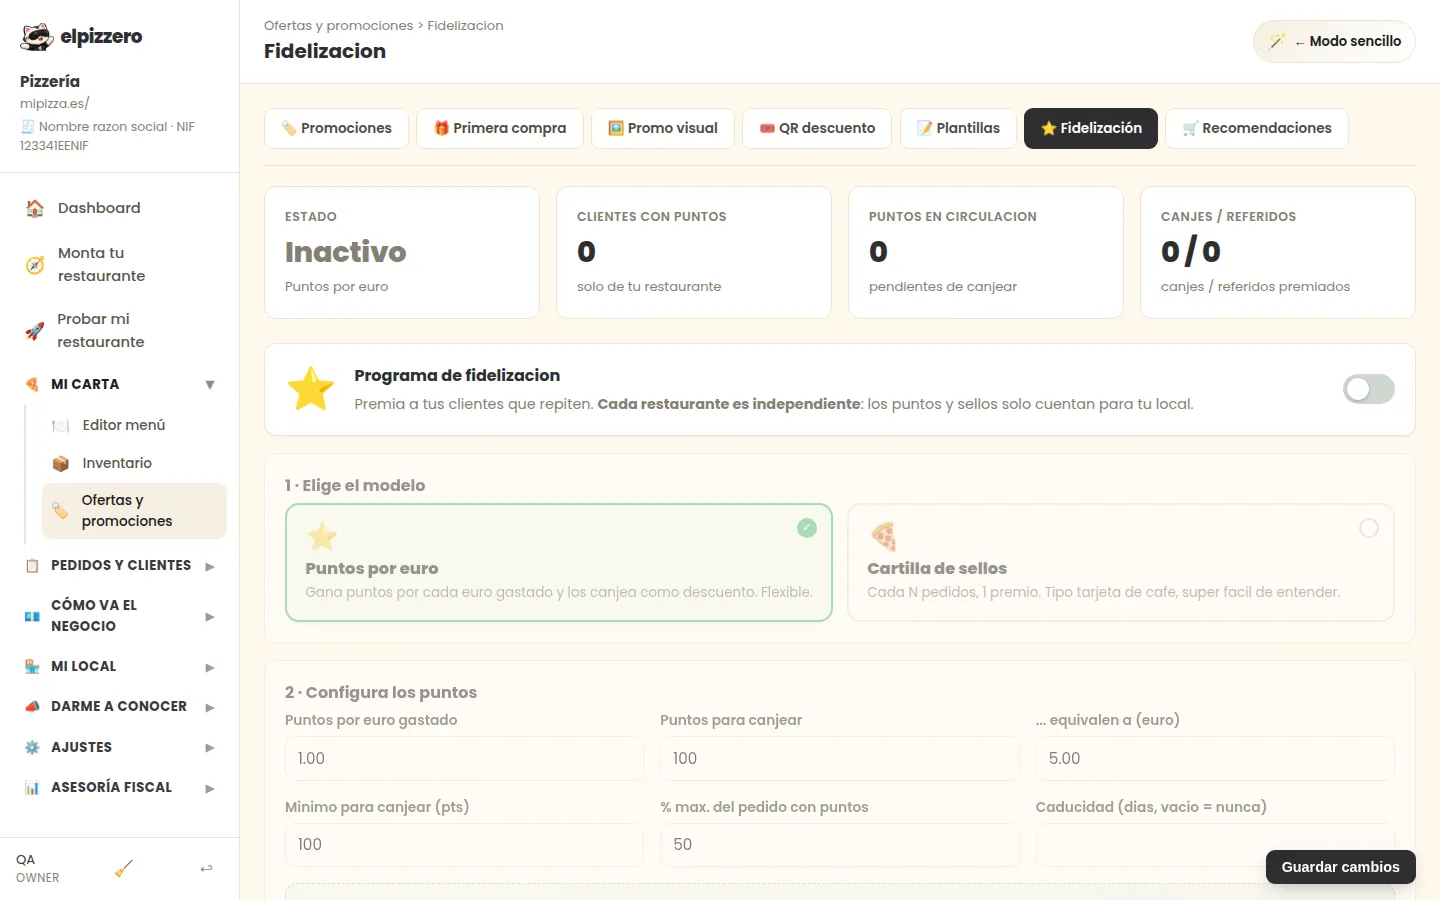Click the elpizzero logo icon
This screenshot has height=900, width=1440.
coord(37,37)
